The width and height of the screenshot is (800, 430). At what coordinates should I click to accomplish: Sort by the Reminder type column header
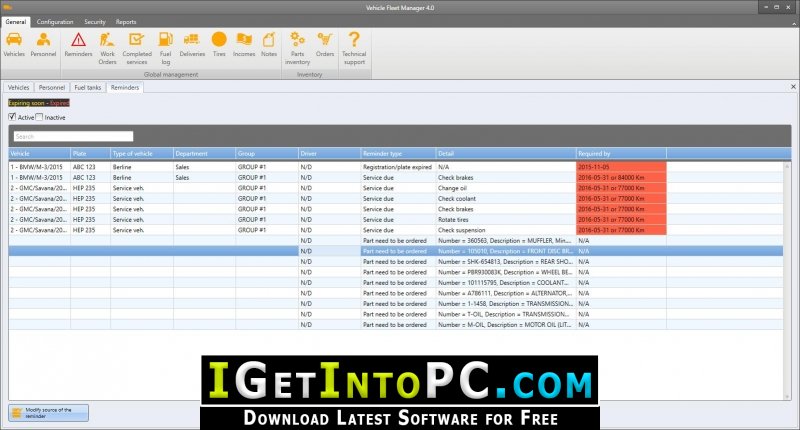coord(398,154)
